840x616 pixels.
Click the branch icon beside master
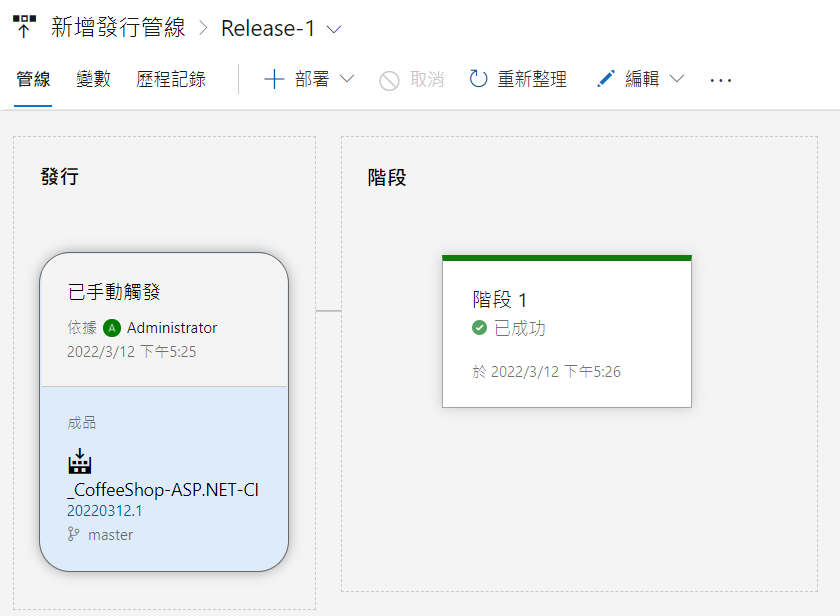[x=73, y=535]
